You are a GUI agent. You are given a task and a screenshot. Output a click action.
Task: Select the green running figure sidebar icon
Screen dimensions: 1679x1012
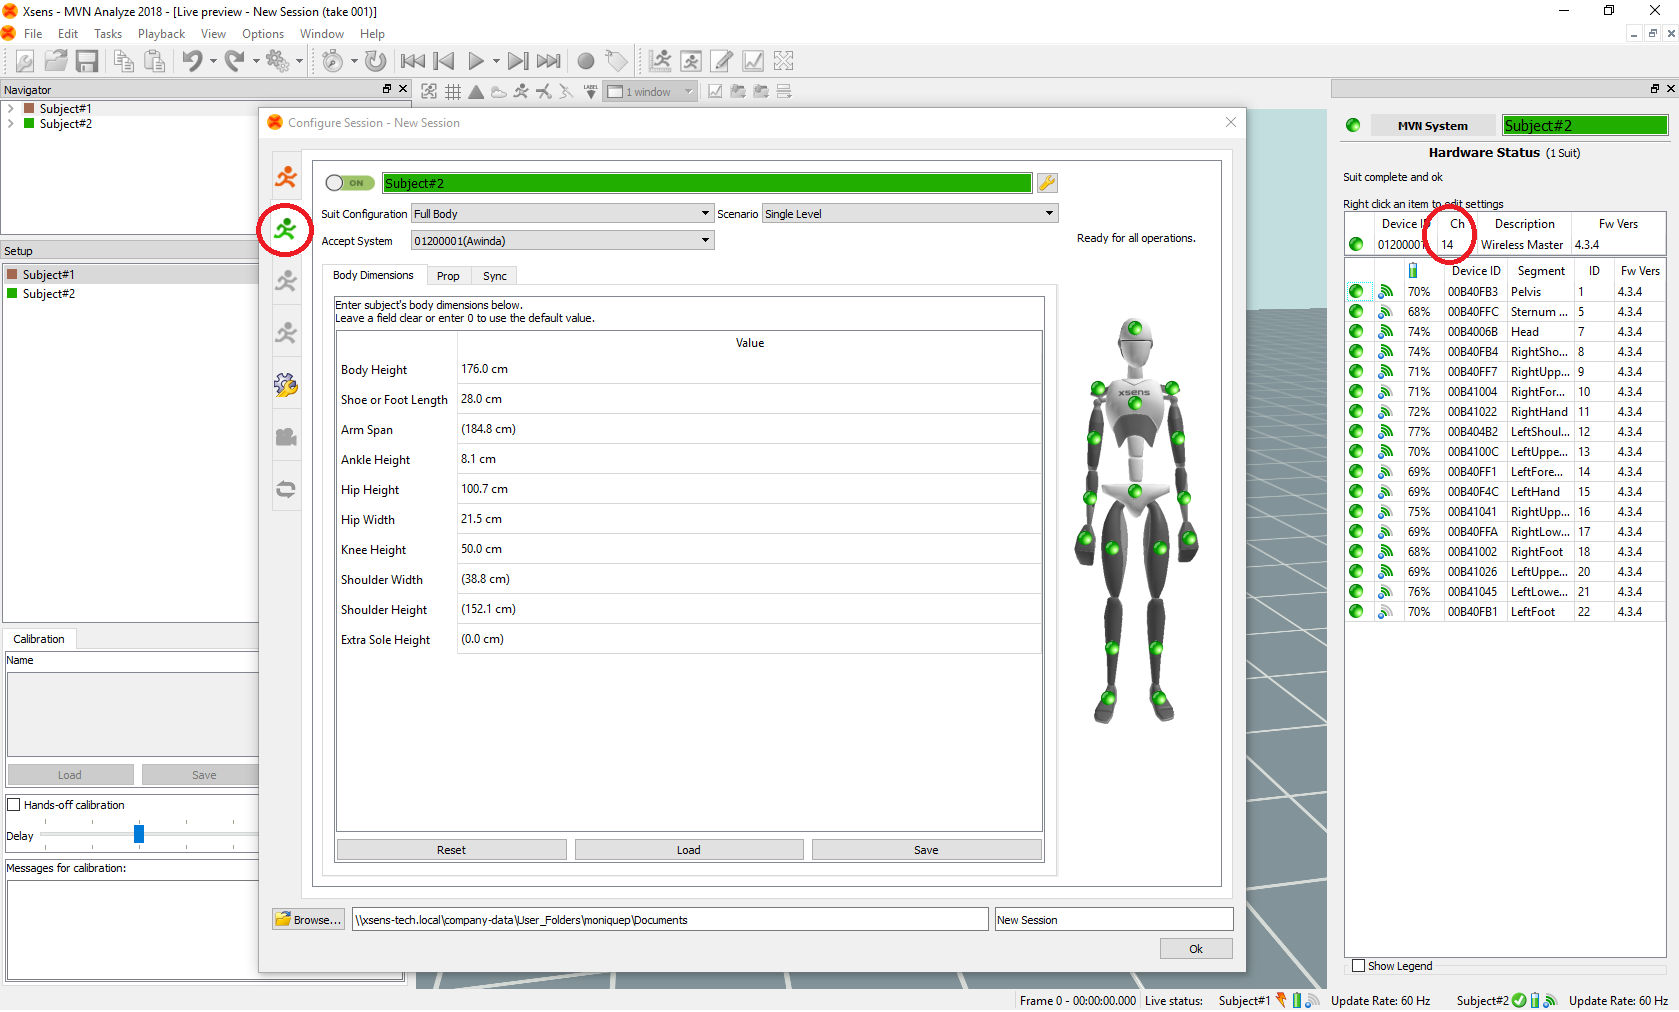tap(286, 229)
